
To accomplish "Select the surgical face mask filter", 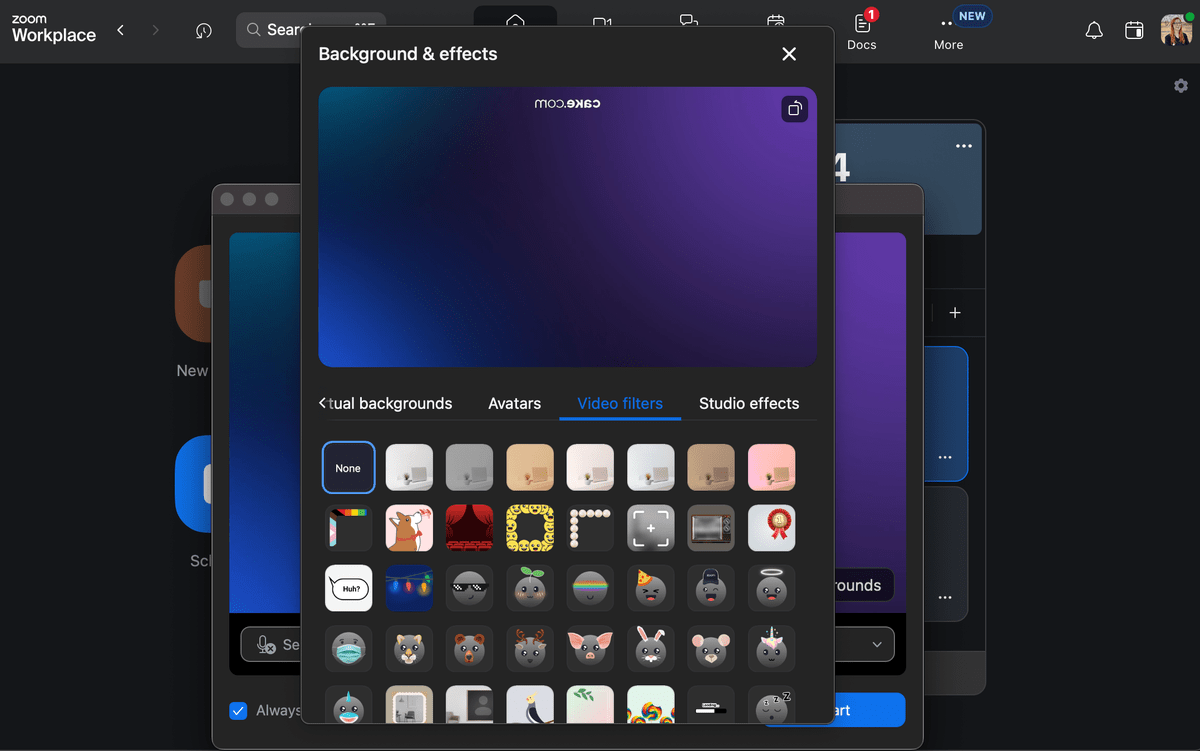I will point(348,649).
